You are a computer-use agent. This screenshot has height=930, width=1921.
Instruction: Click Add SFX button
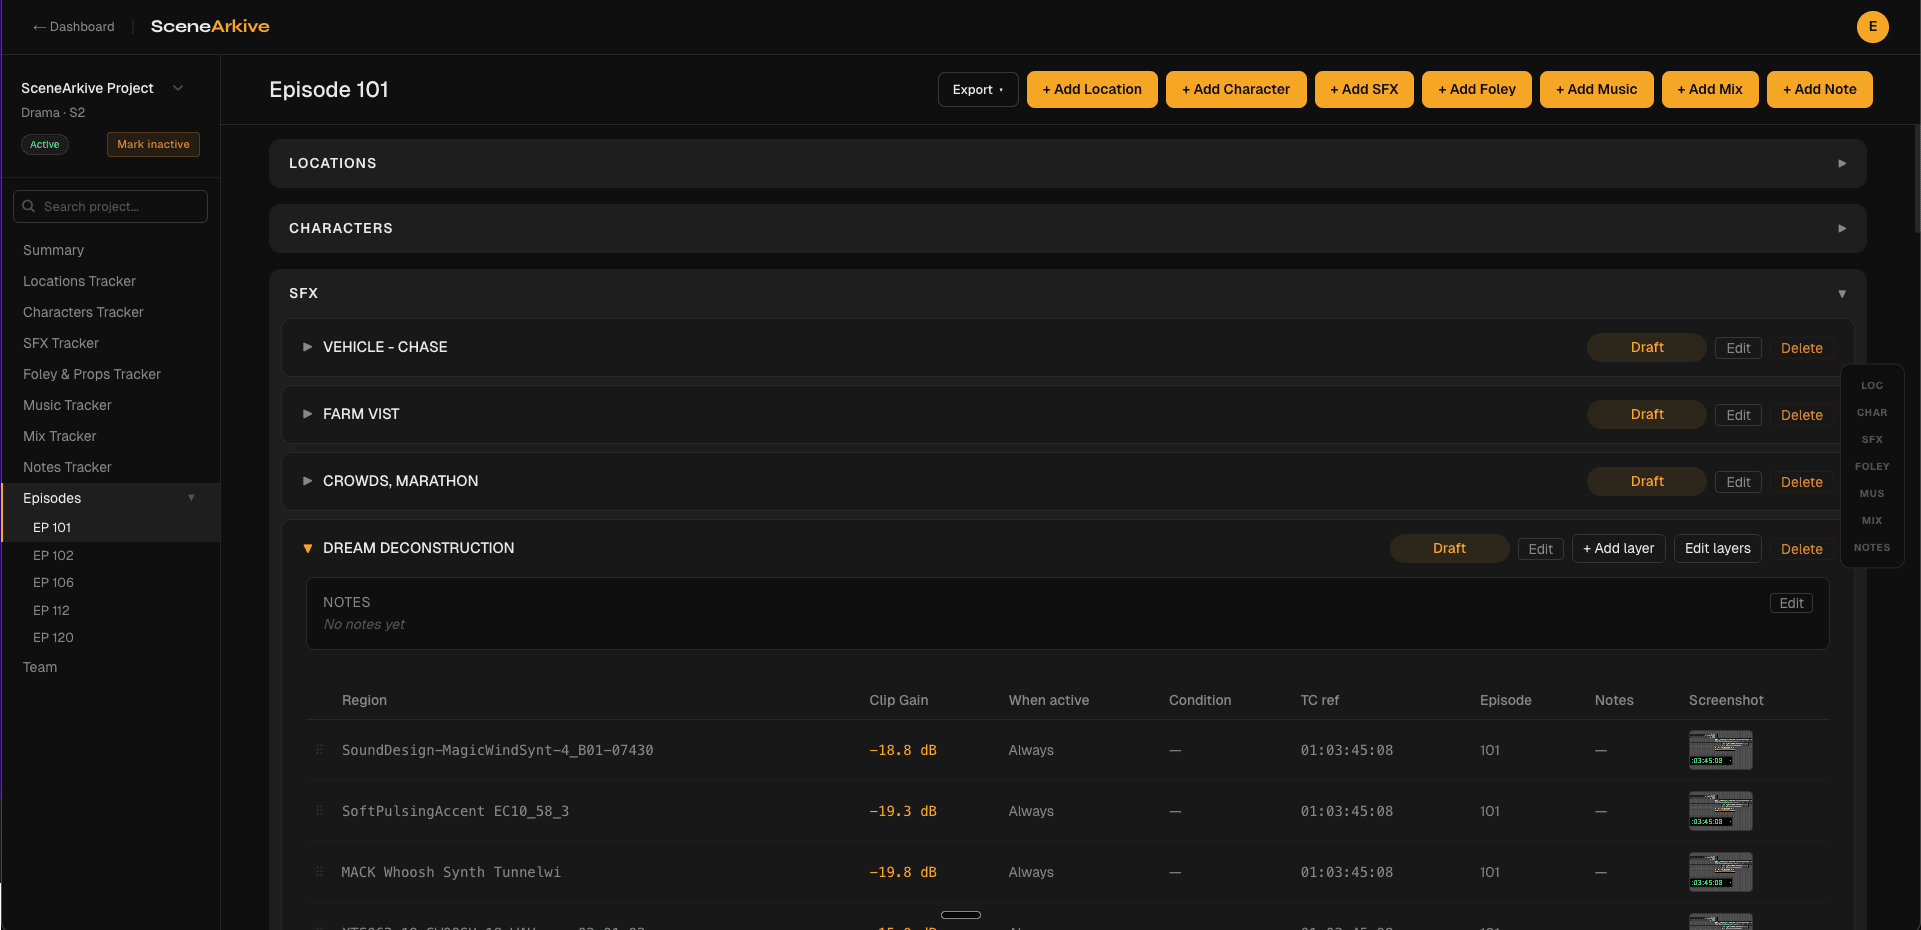point(1364,89)
